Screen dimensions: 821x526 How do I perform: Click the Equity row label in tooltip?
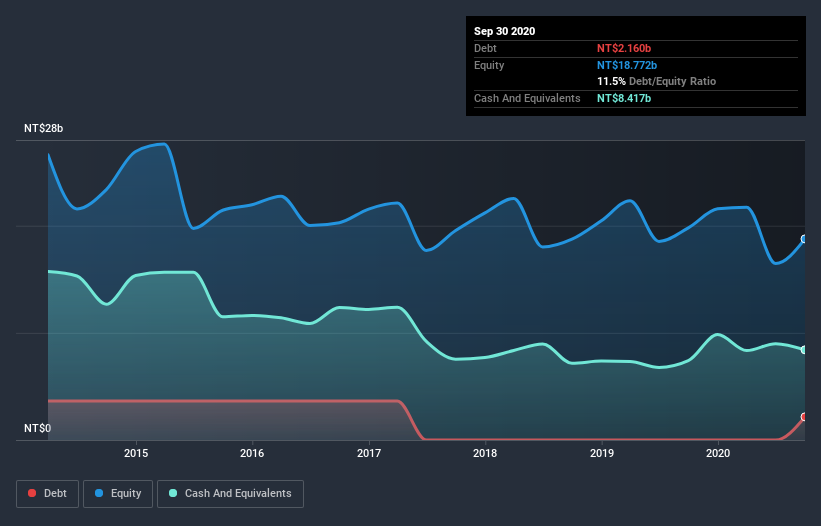(489, 65)
